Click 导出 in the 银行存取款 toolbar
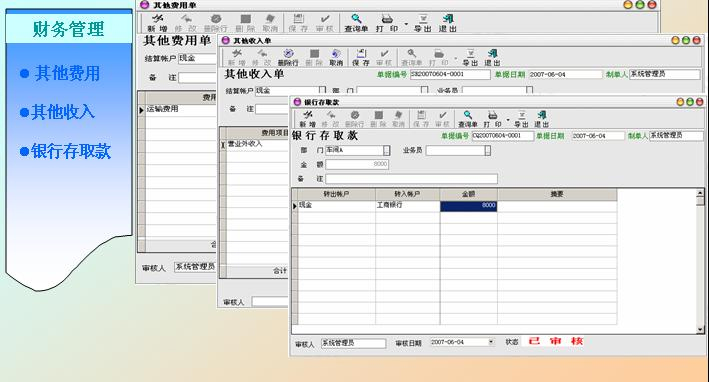709x382 pixels. pos(521,119)
